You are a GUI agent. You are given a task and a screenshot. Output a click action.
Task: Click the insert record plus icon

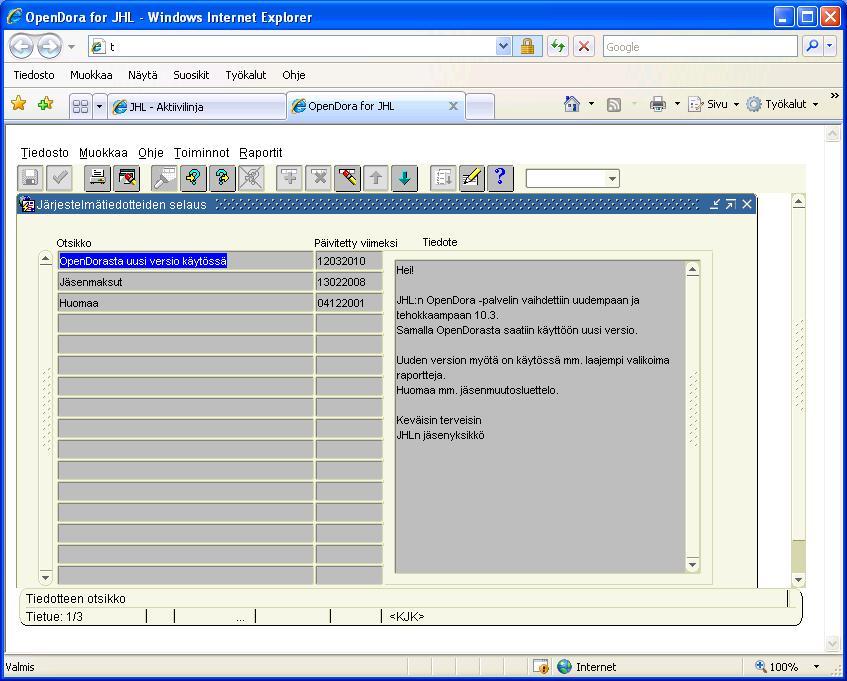pyautogui.click(x=289, y=178)
